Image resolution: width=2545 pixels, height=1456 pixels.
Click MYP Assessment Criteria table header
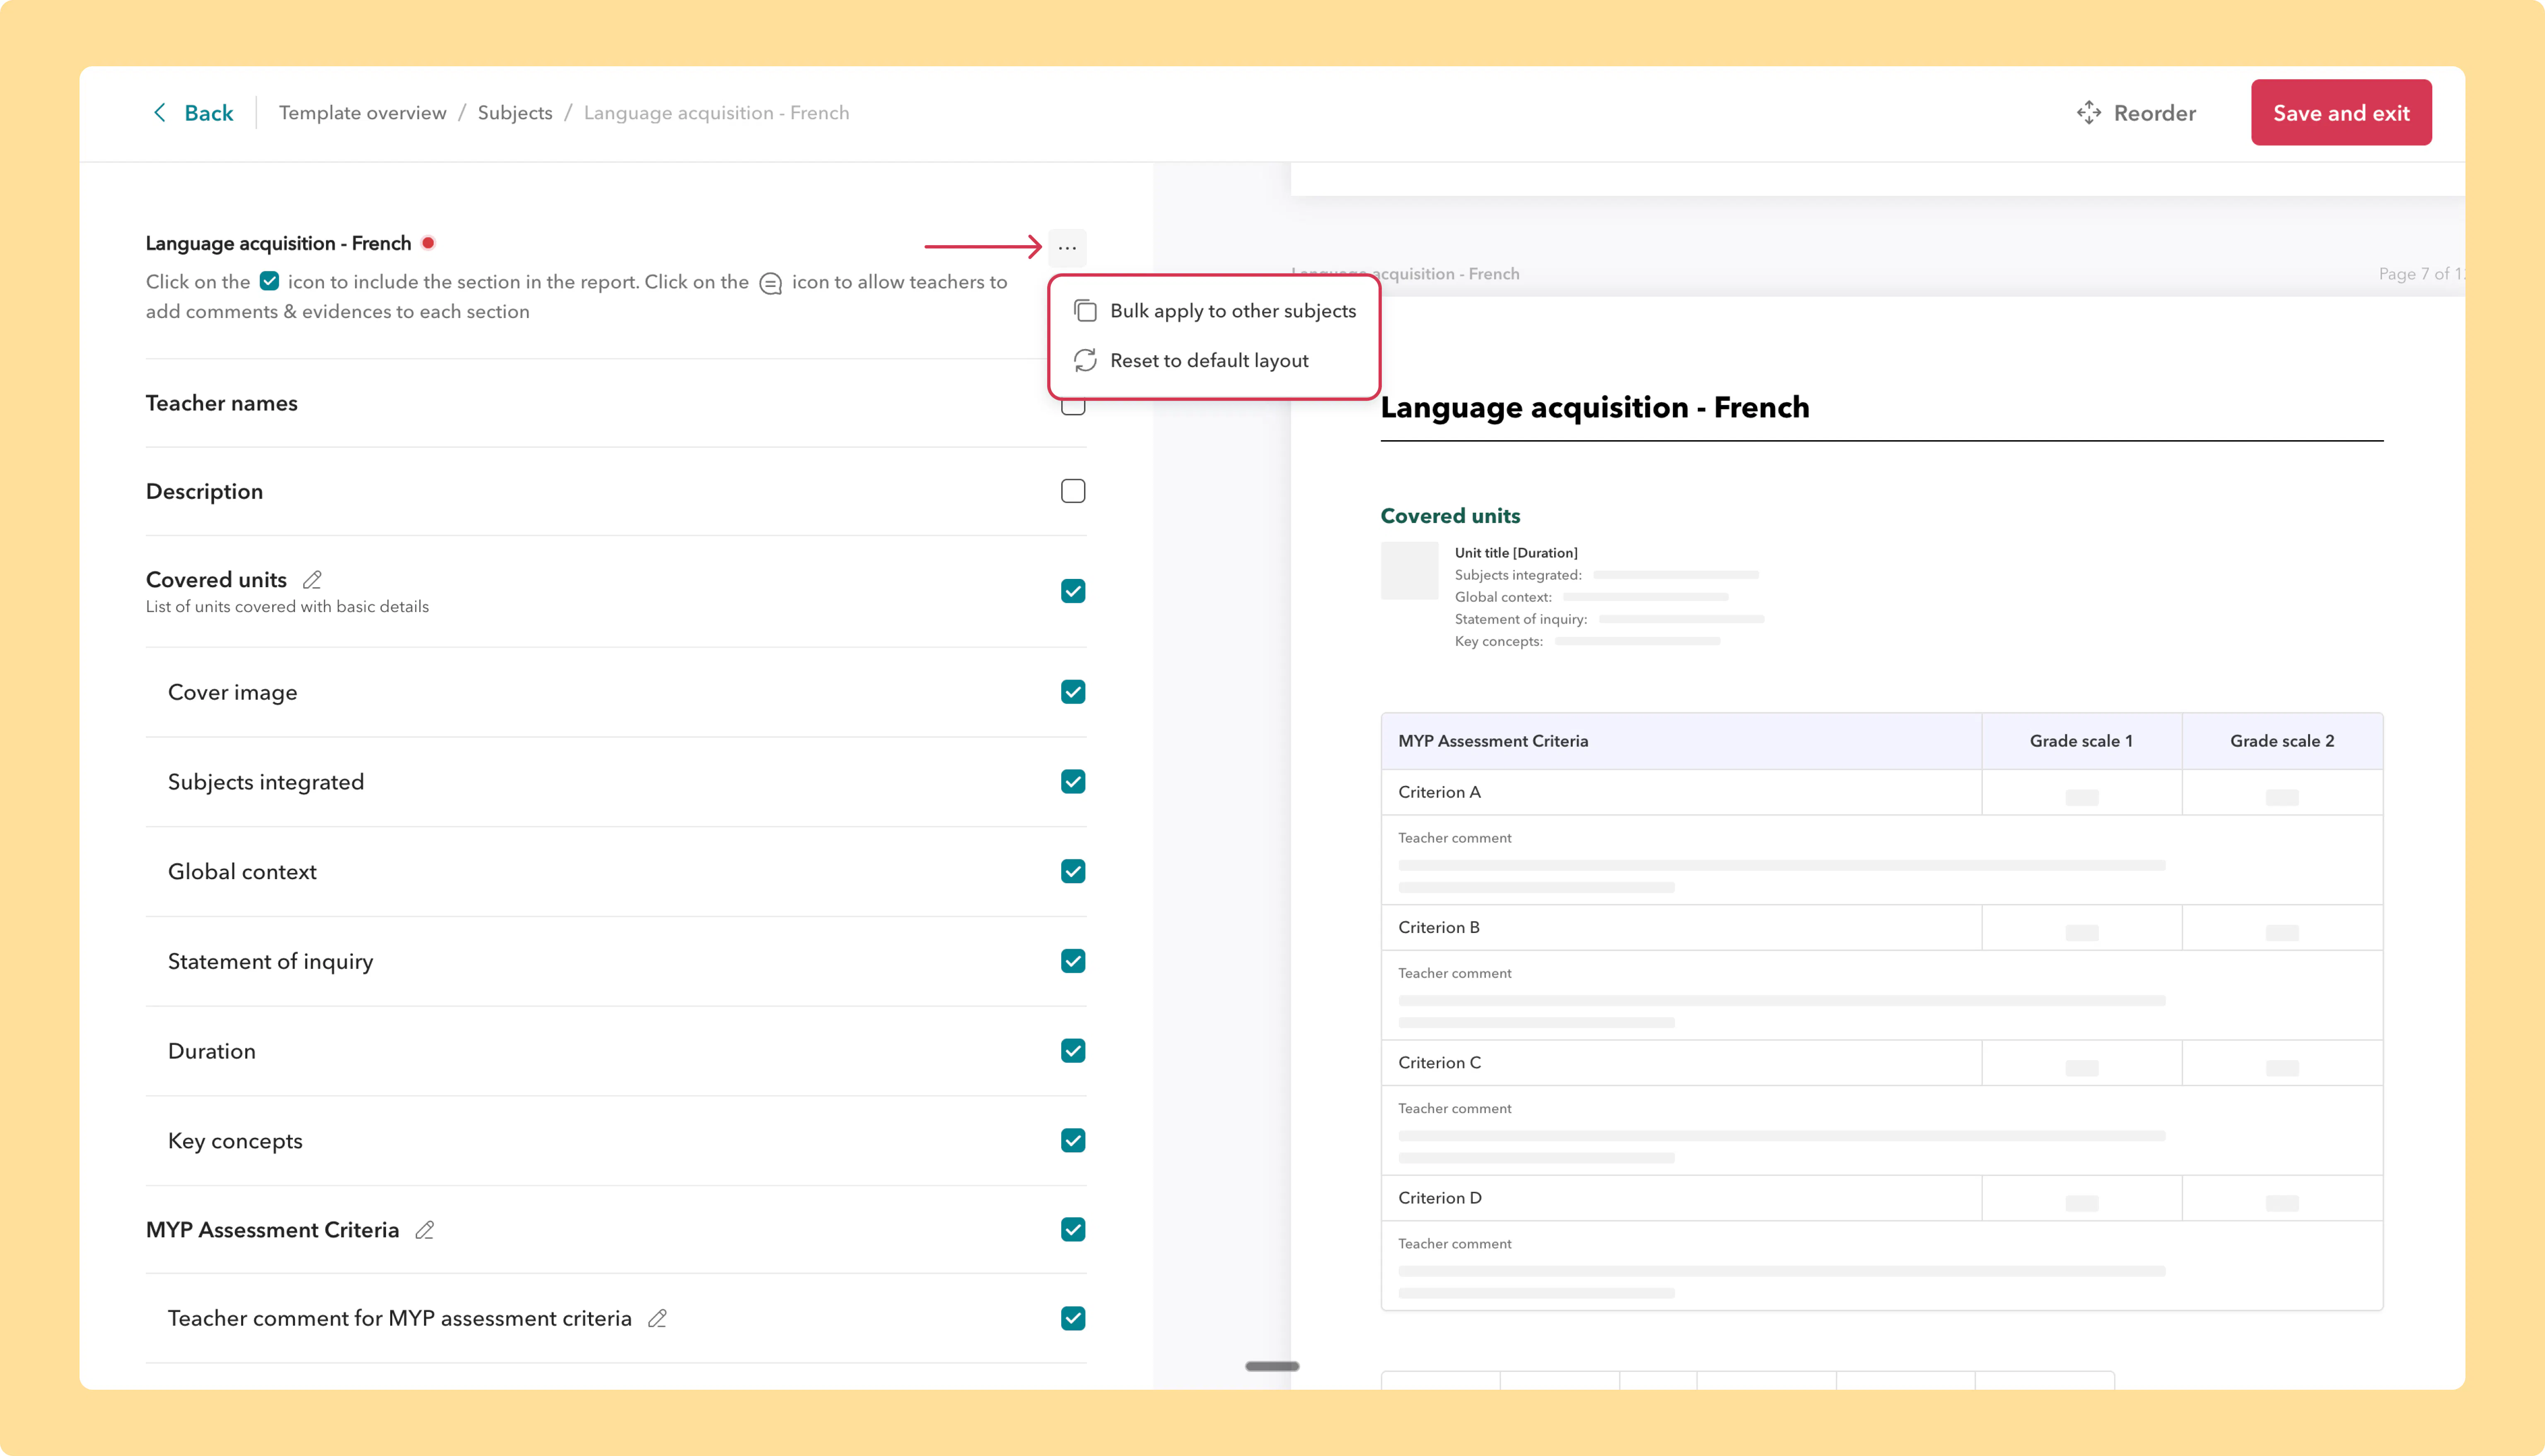pos(1493,741)
